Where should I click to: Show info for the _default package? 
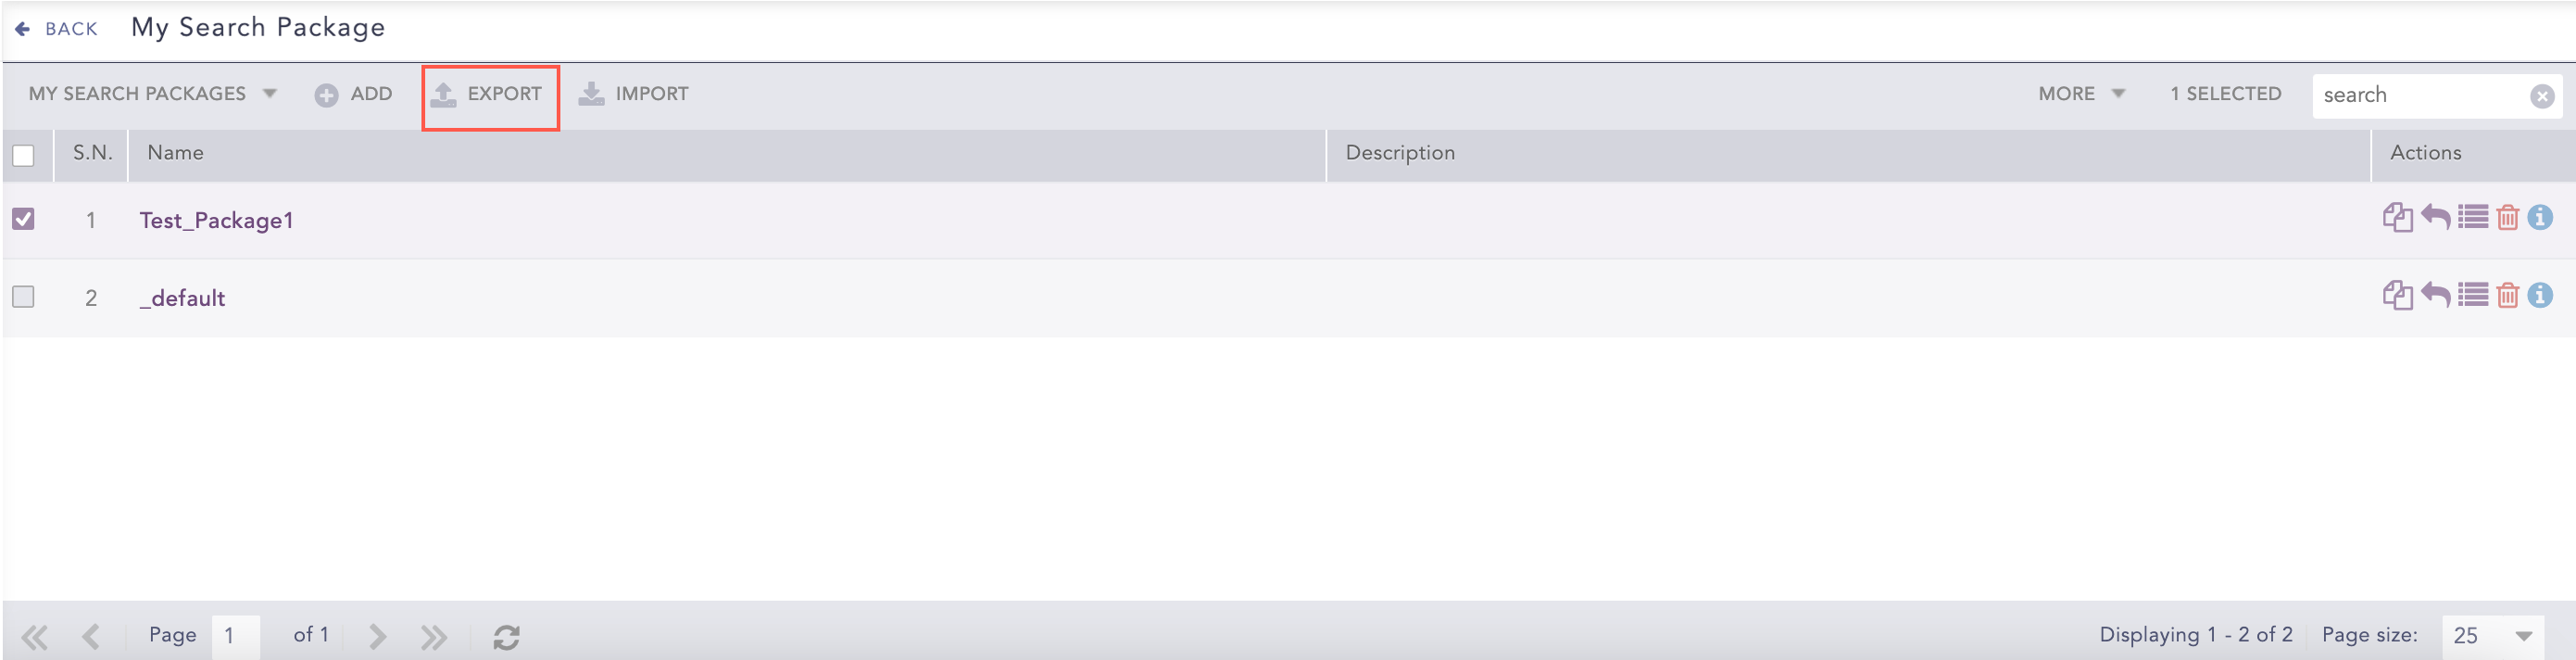pos(2540,295)
